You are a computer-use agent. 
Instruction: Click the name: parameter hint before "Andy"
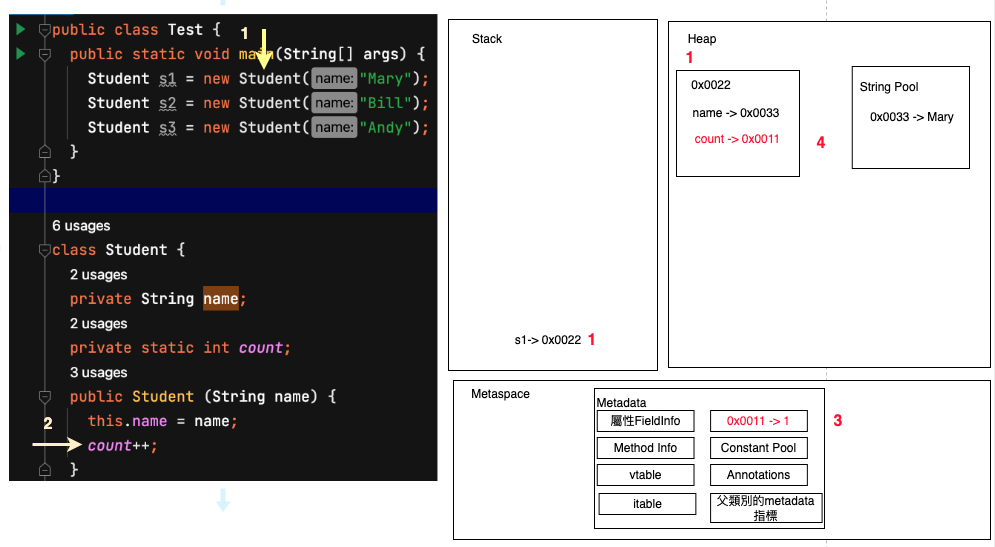(x=334, y=128)
